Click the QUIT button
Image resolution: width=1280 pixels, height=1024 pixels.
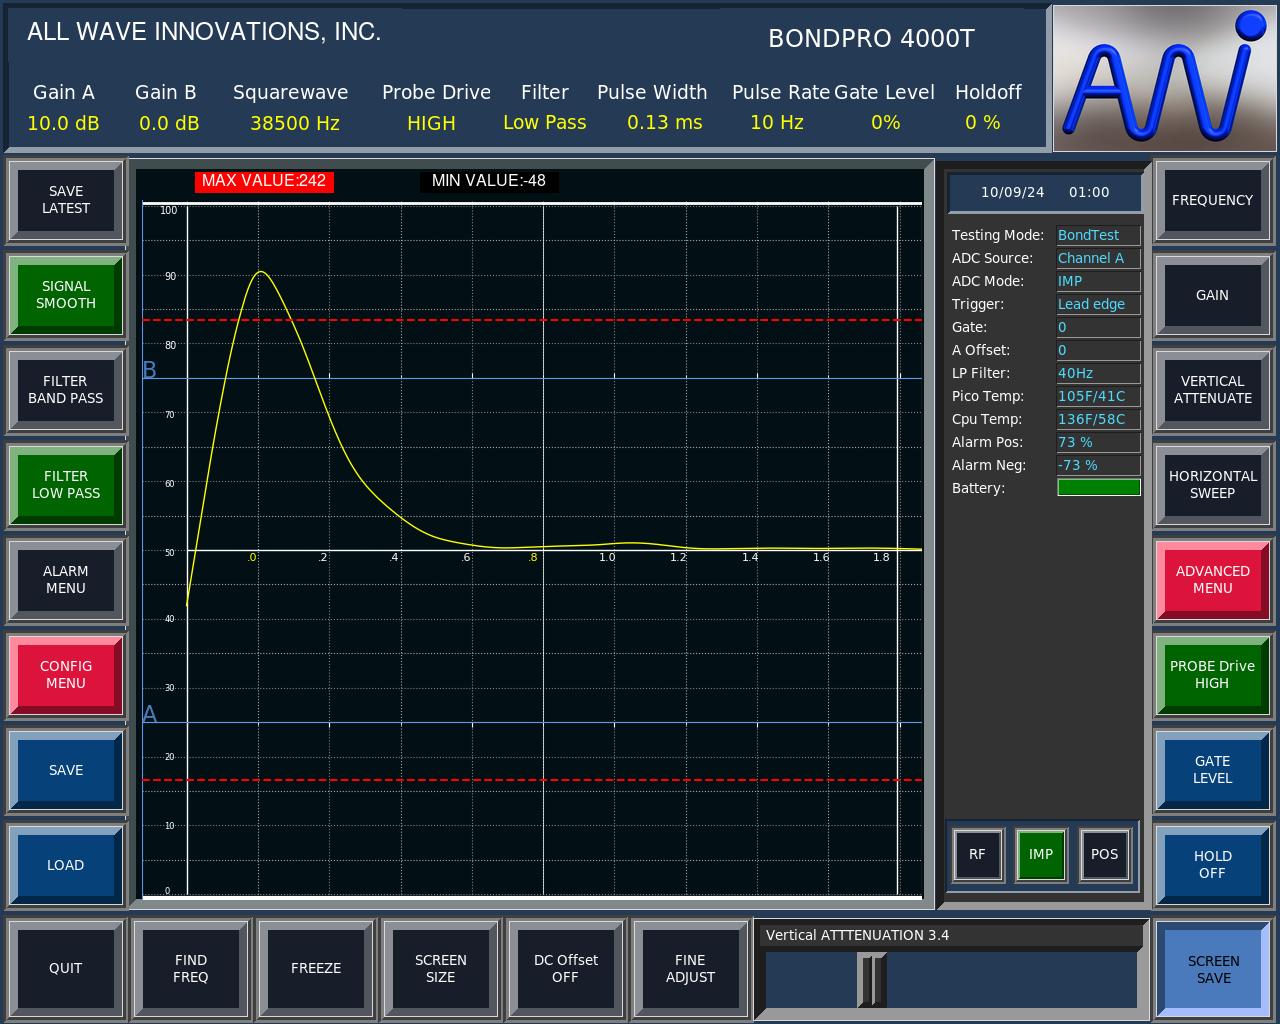pyautogui.click(x=66, y=968)
